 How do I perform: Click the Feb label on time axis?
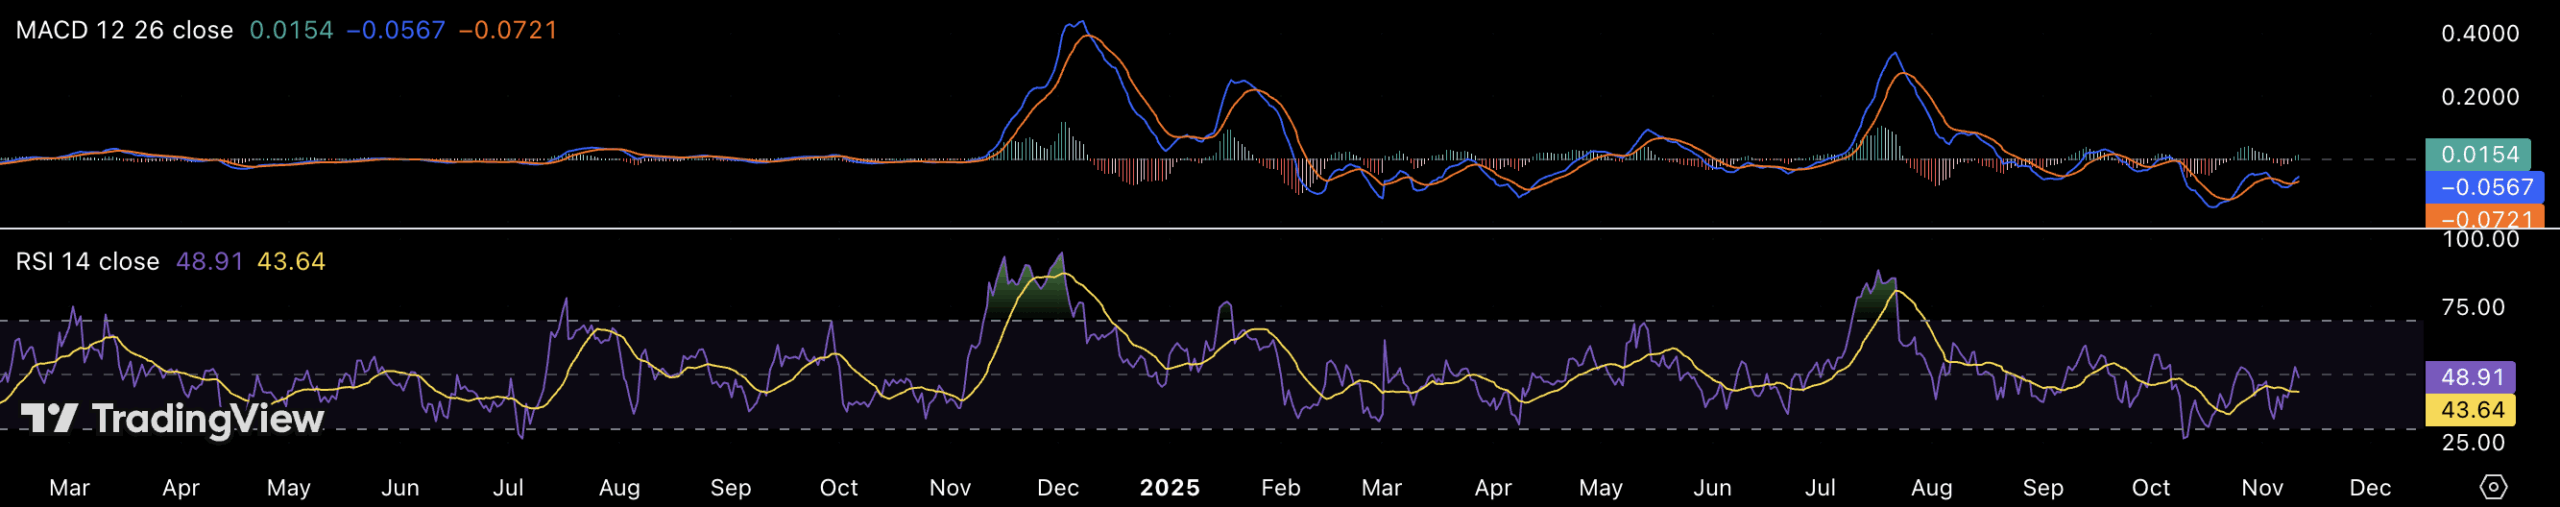[x=1280, y=488]
